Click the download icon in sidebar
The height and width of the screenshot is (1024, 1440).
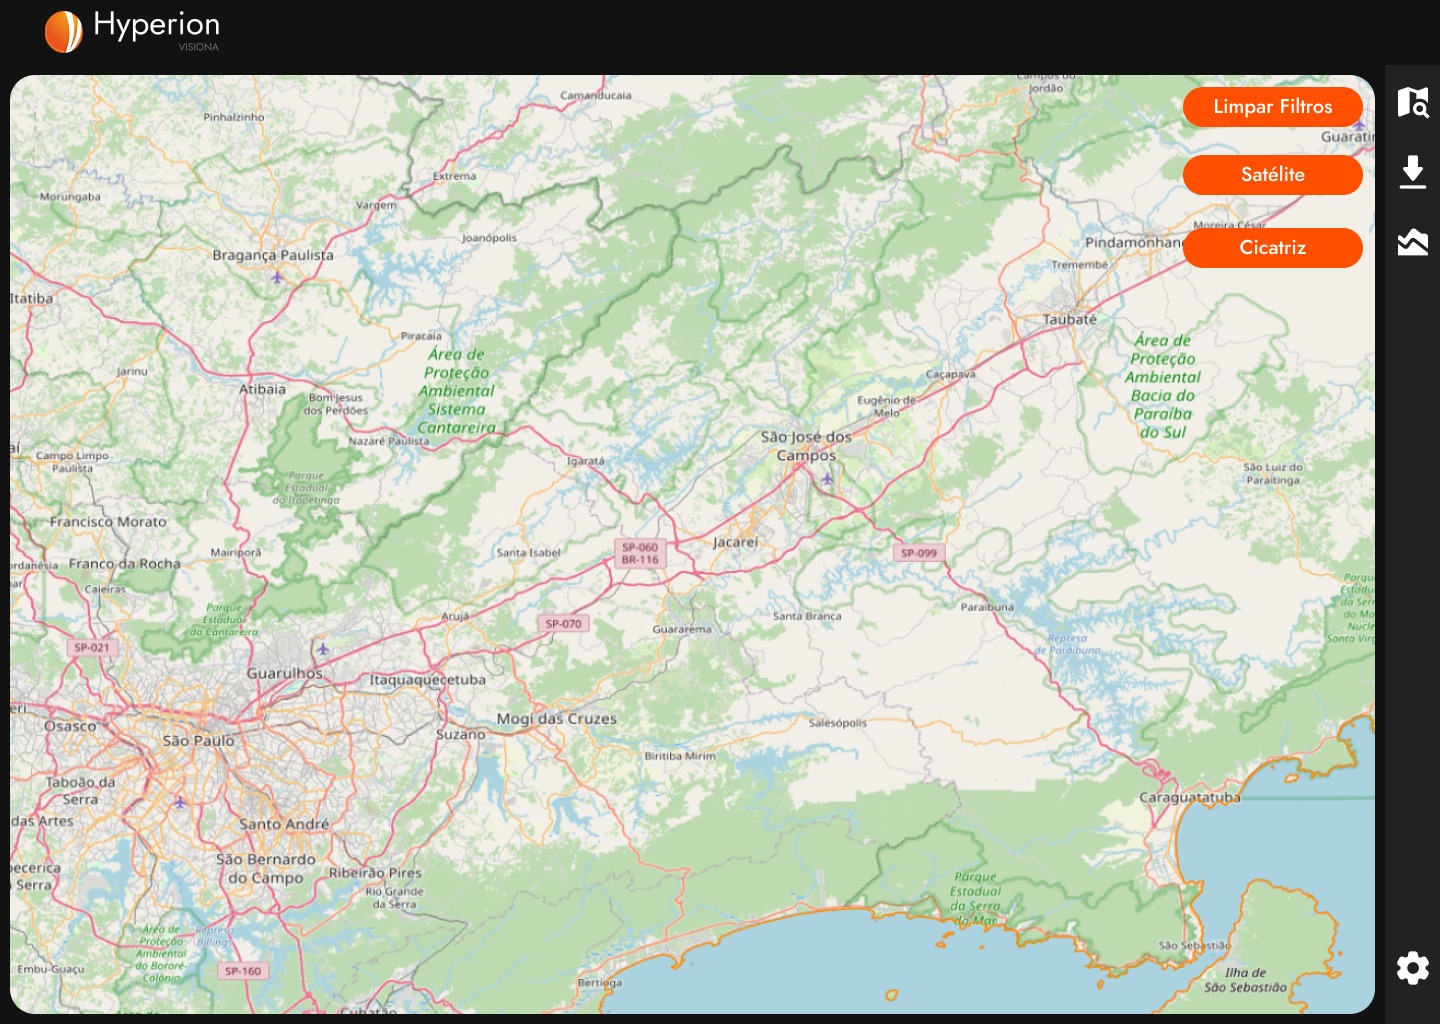coord(1412,172)
